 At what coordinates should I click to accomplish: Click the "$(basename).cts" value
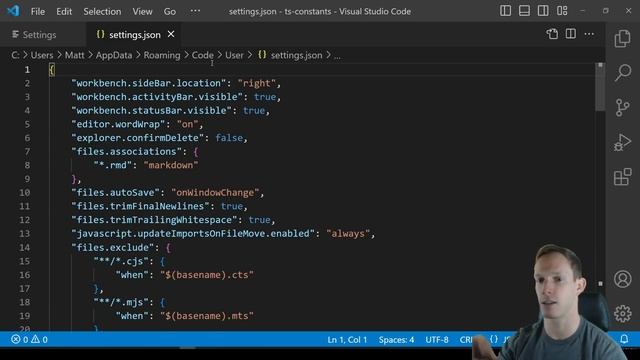(207, 275)
